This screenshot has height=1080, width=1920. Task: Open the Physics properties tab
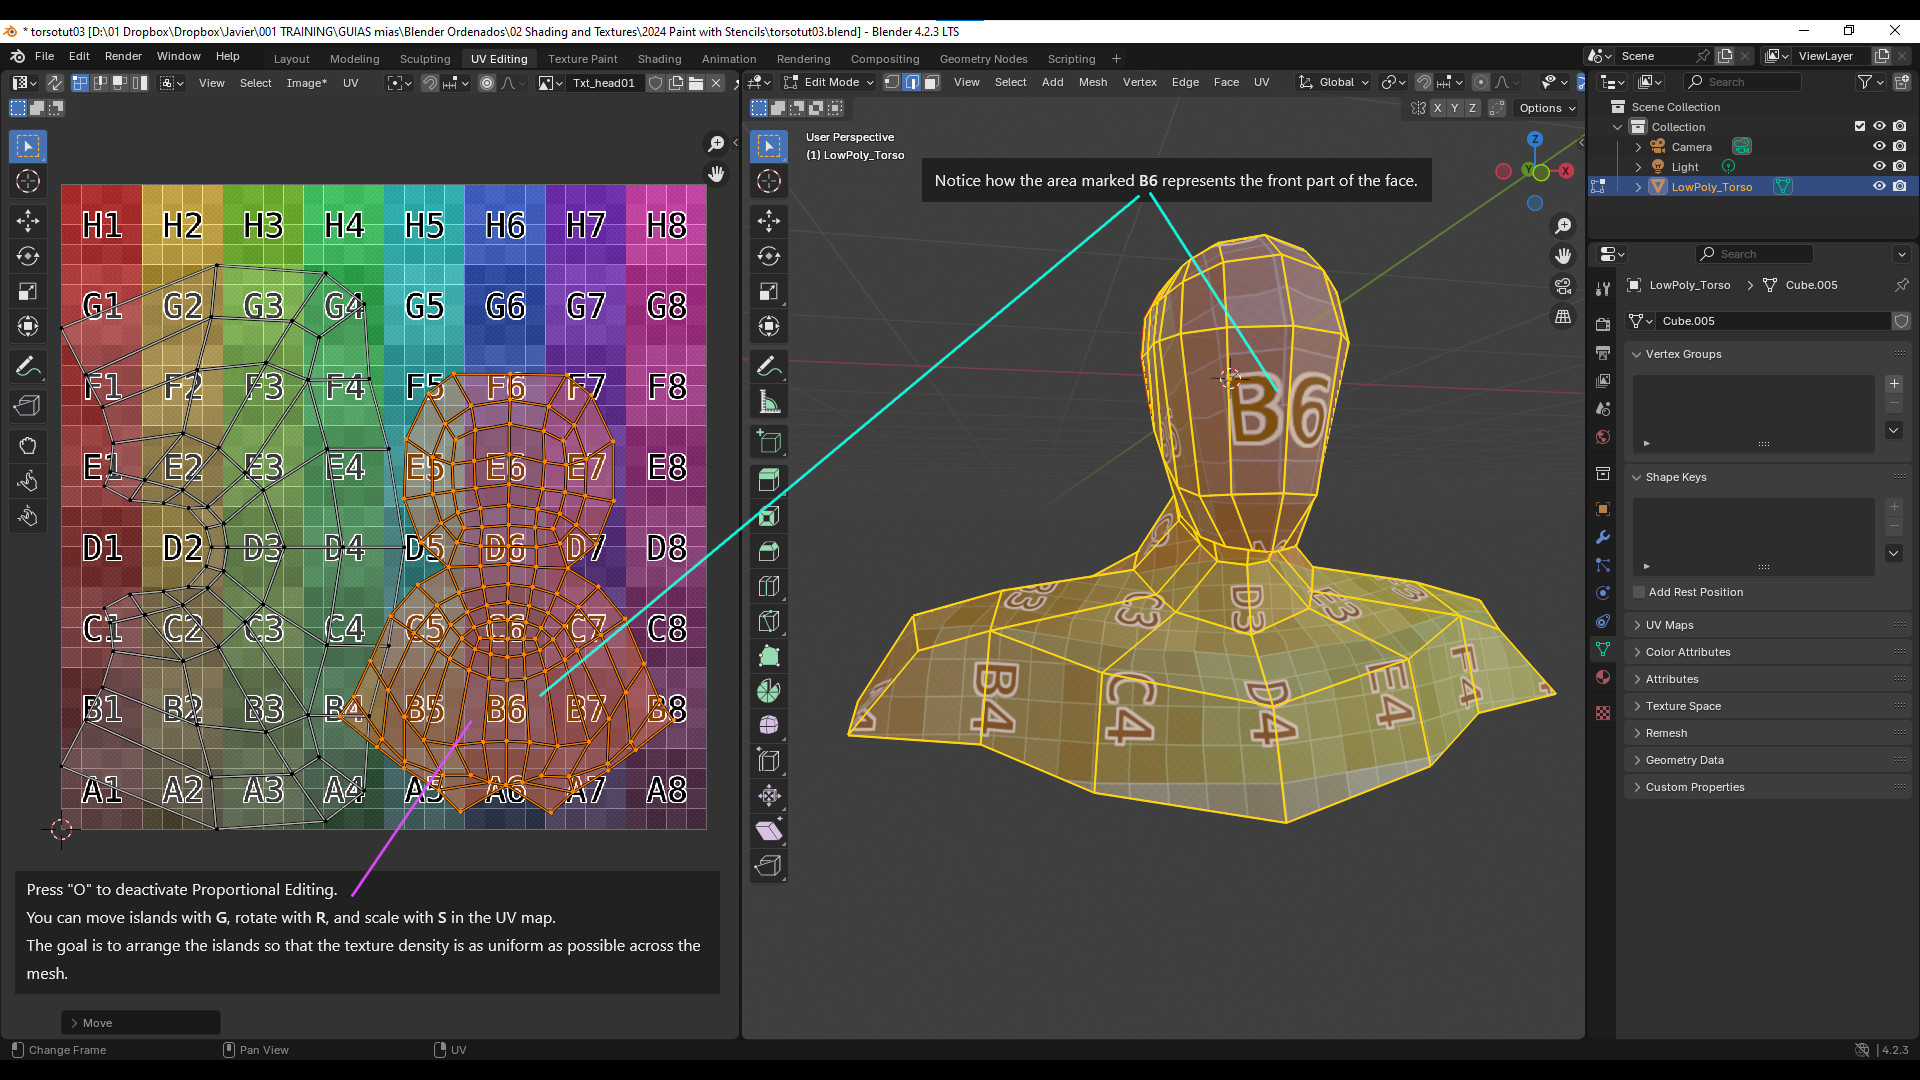pyautogui.click(x=1603, y=593)
